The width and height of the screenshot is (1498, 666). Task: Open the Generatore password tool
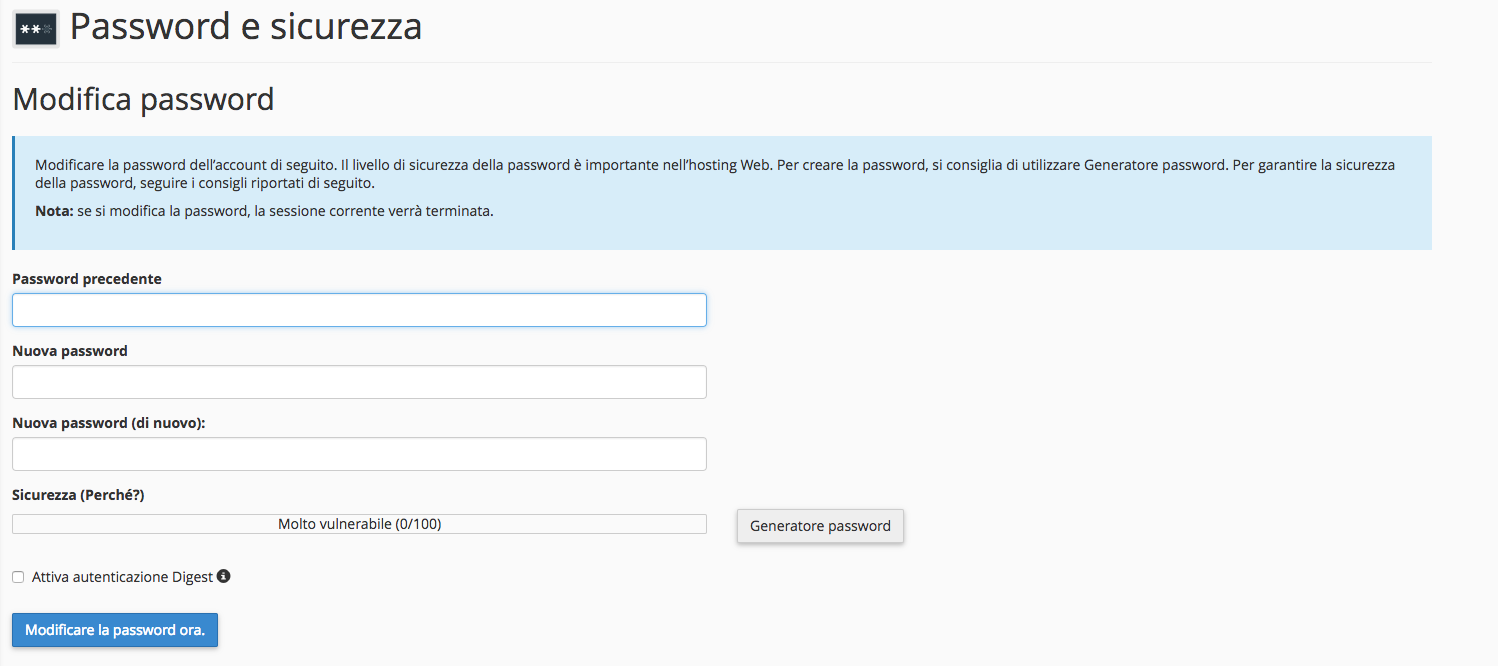820,526
